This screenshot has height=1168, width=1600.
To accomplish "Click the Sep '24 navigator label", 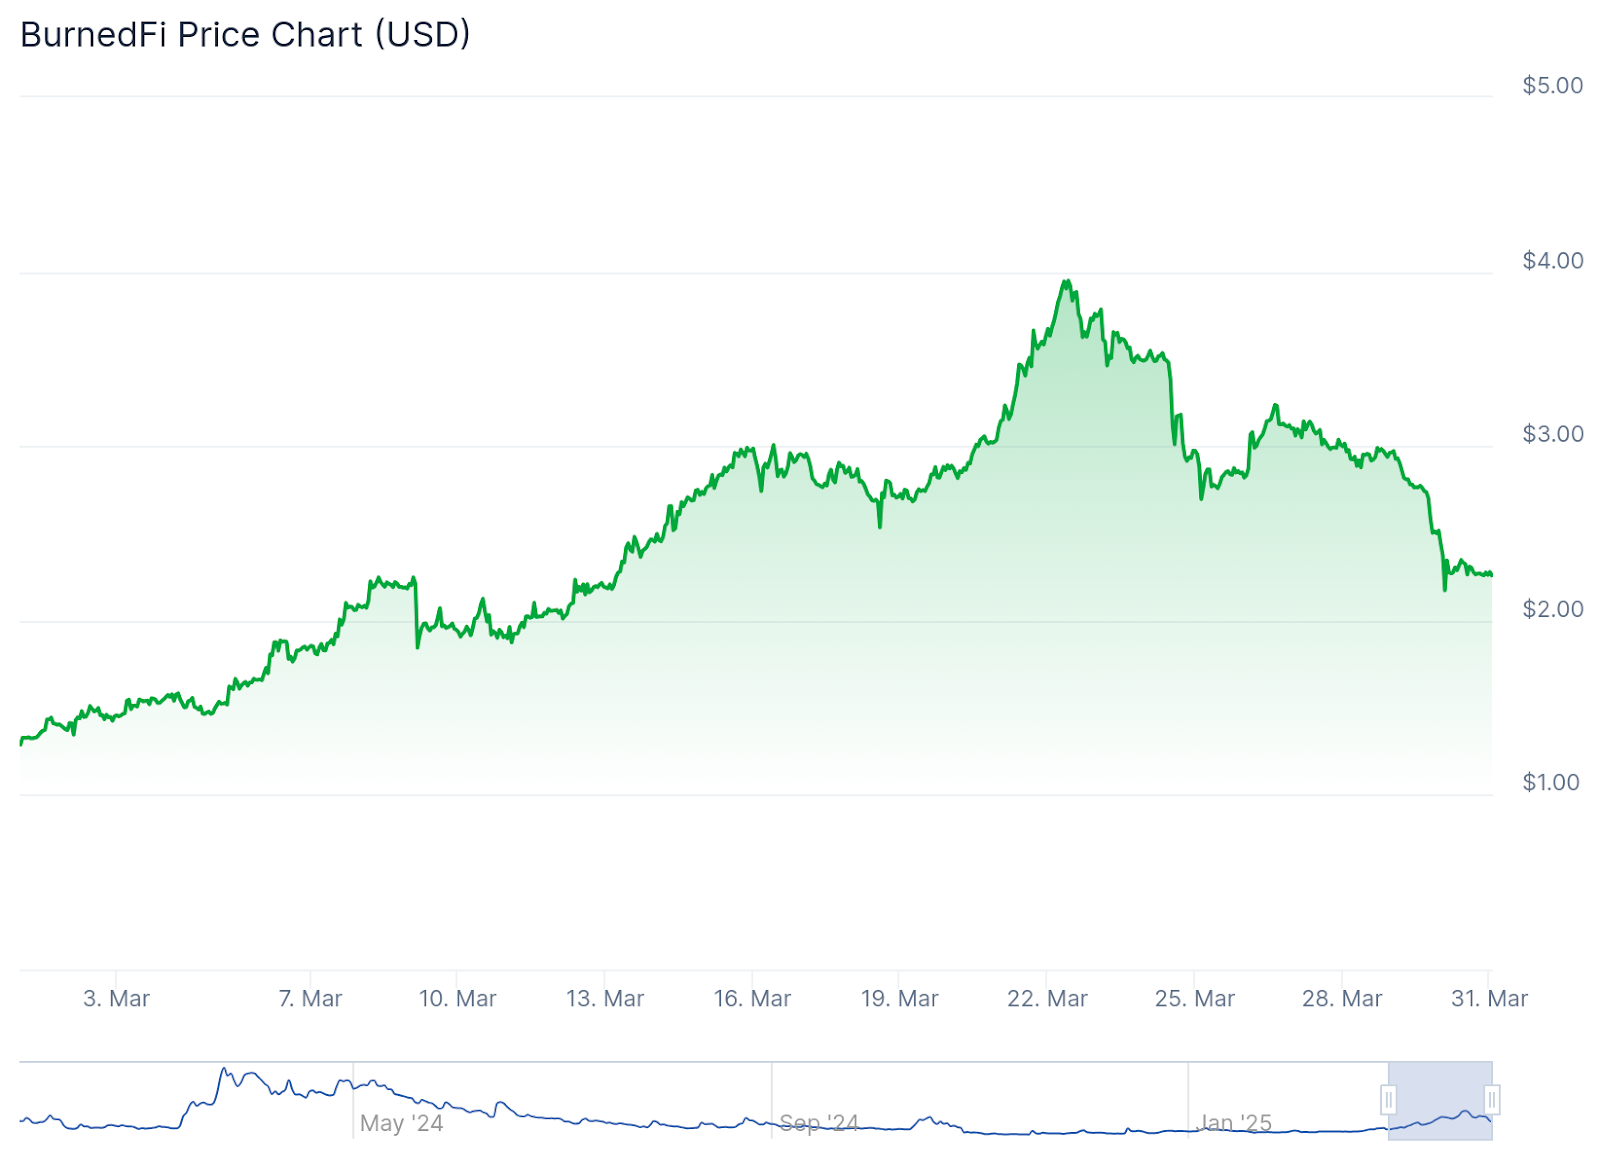I will tap(819, 1123).
